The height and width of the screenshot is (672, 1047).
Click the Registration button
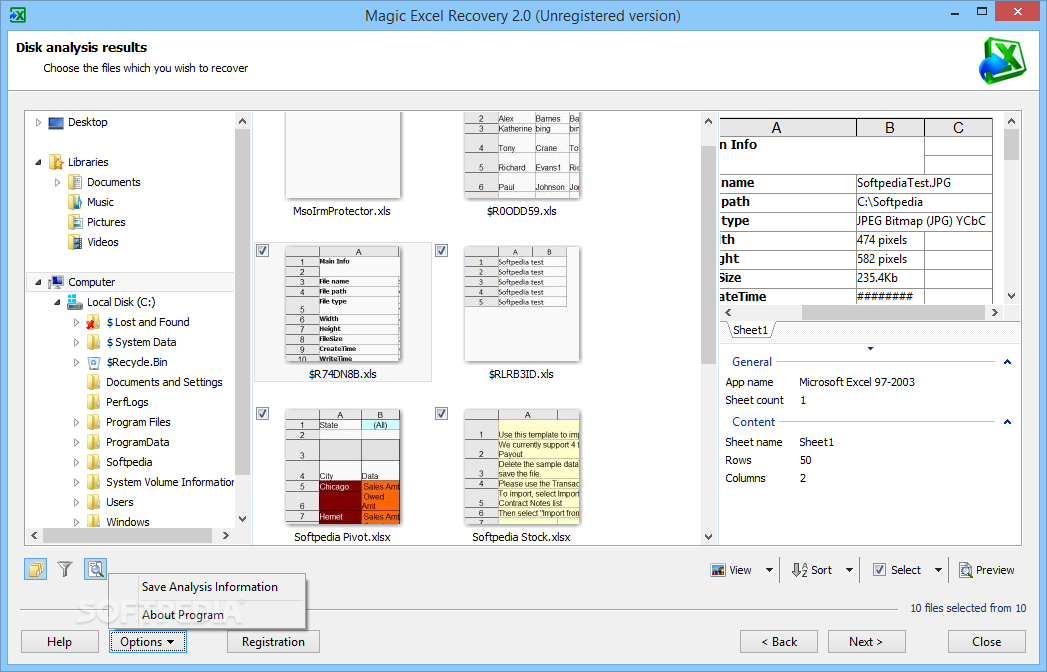pyautogui.click(x=273, y=642)
